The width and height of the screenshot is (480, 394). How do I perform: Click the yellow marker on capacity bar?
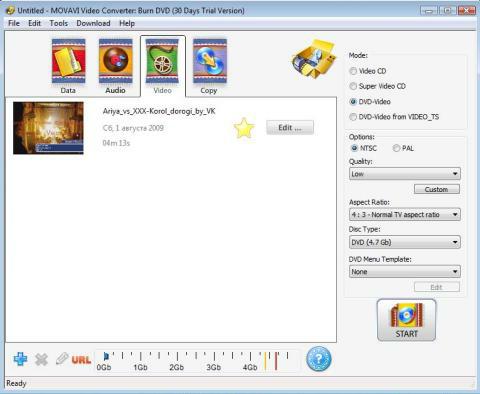pyautogui.click(x=266, y=361)
